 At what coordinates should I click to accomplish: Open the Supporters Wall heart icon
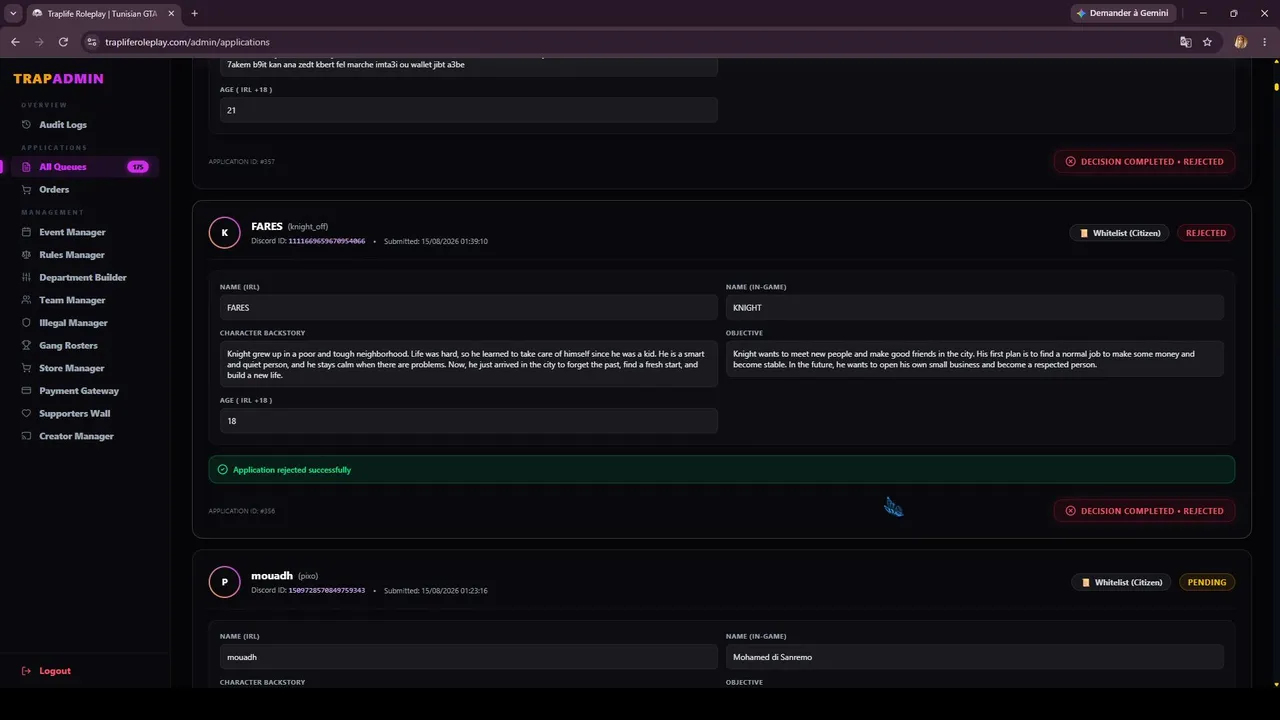27,414
